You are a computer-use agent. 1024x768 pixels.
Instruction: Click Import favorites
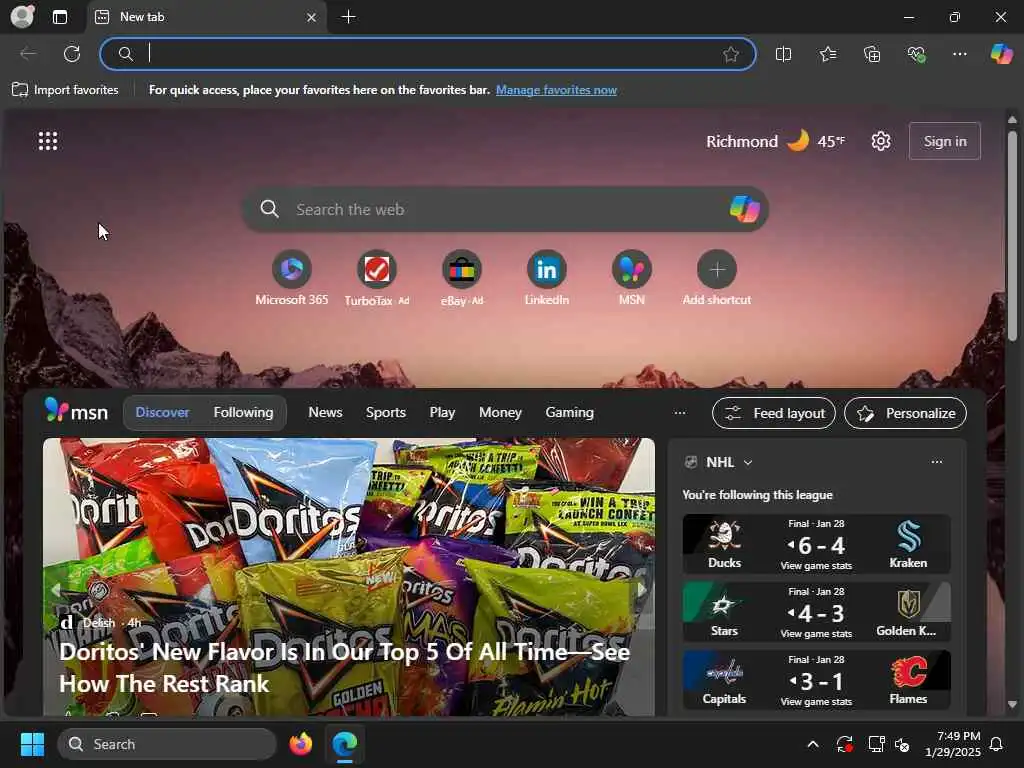(x=65, y=90)
